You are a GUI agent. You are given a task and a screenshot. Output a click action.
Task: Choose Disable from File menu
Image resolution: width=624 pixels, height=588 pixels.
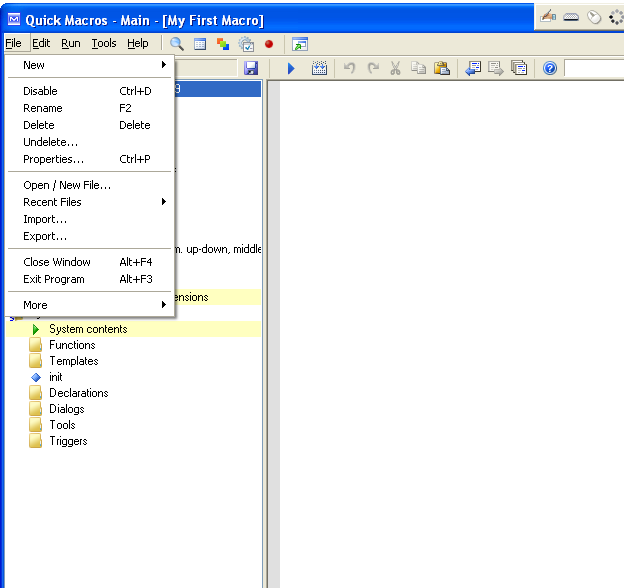[x=91, y=91]
